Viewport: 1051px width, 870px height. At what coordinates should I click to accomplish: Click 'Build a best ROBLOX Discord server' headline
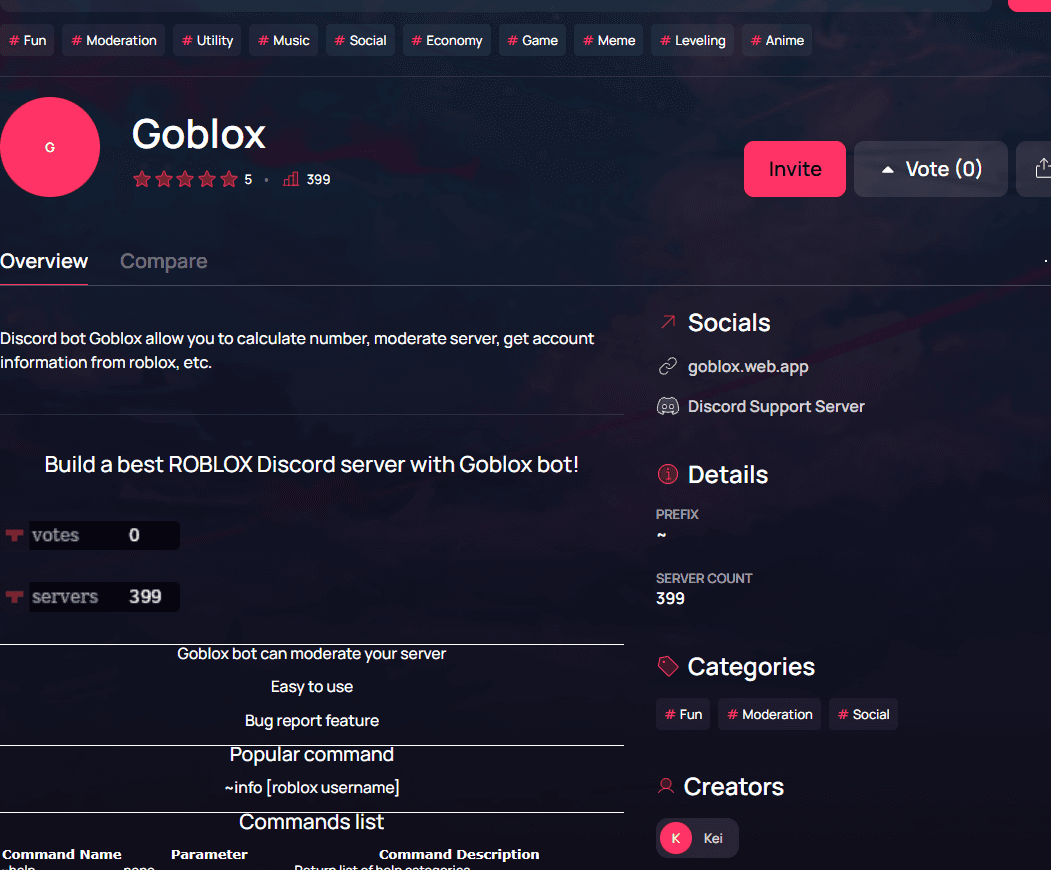pos(312,464)
